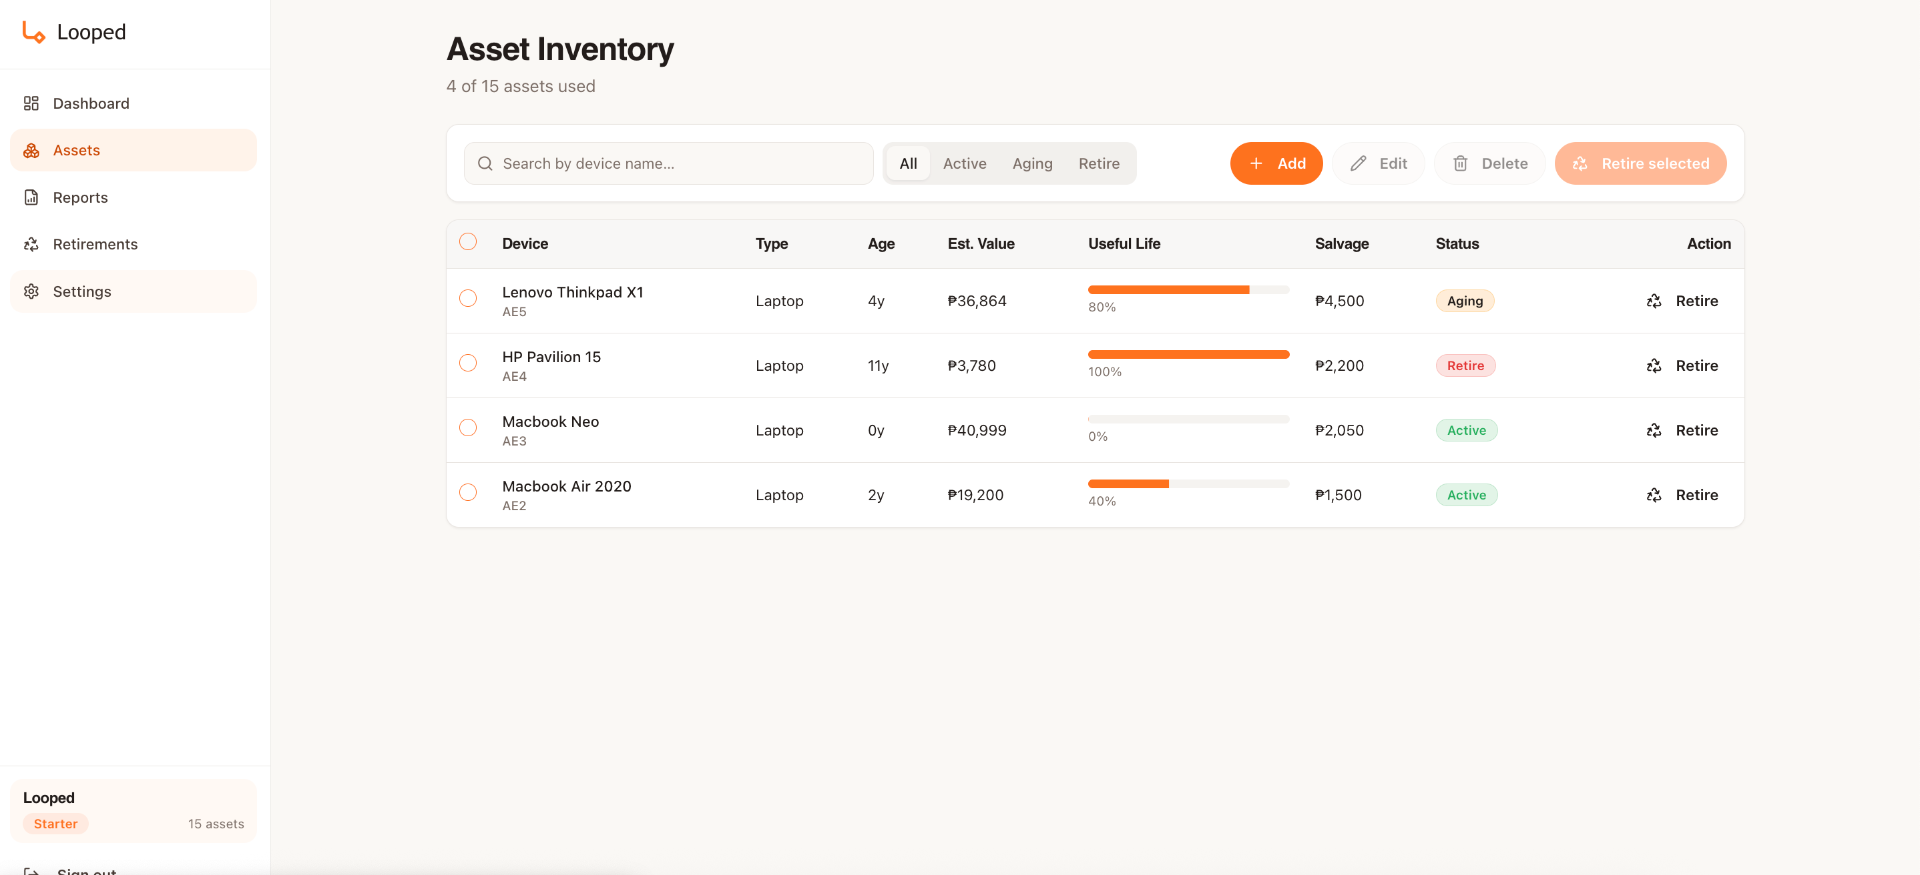The width and height of the screenshot is (1920, 875).
Task: Select the HP Pavilion 15 row checkbox
Action: coord(468,363)
